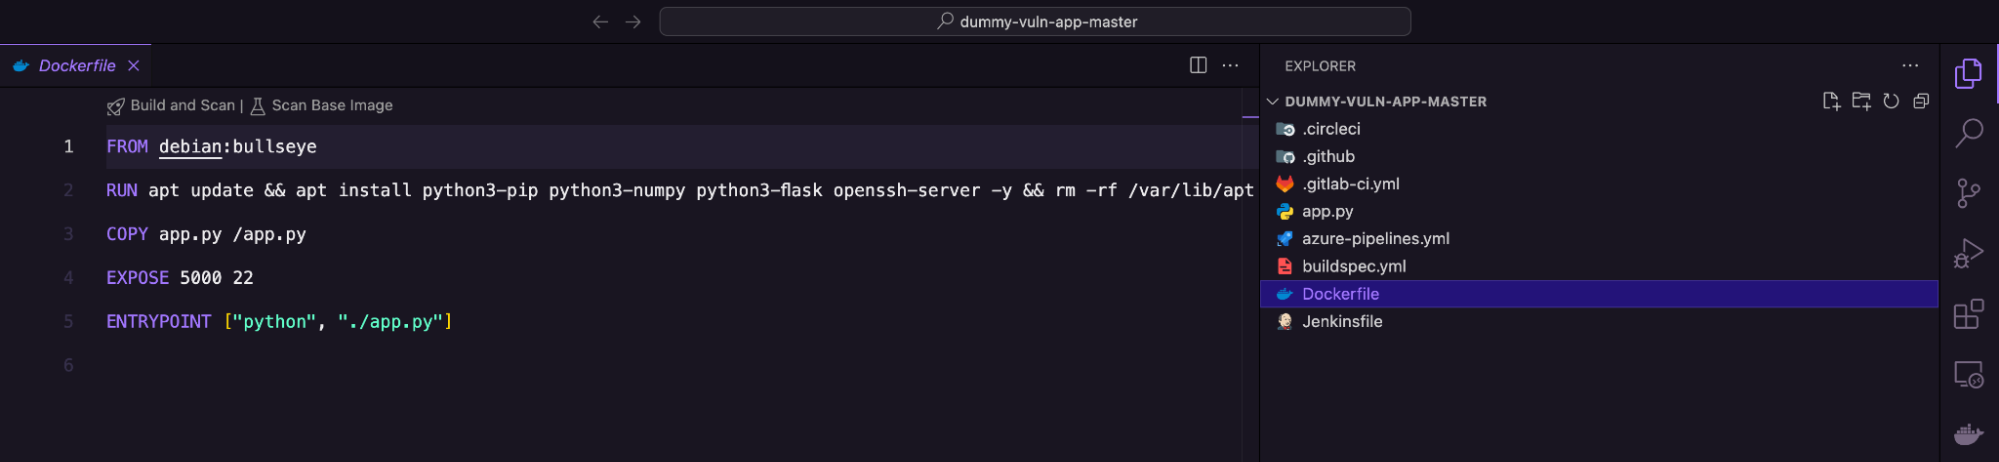Open the Explorer view in the activity bar
The height and width of the screenshot is (462, 1999).
1969,73
